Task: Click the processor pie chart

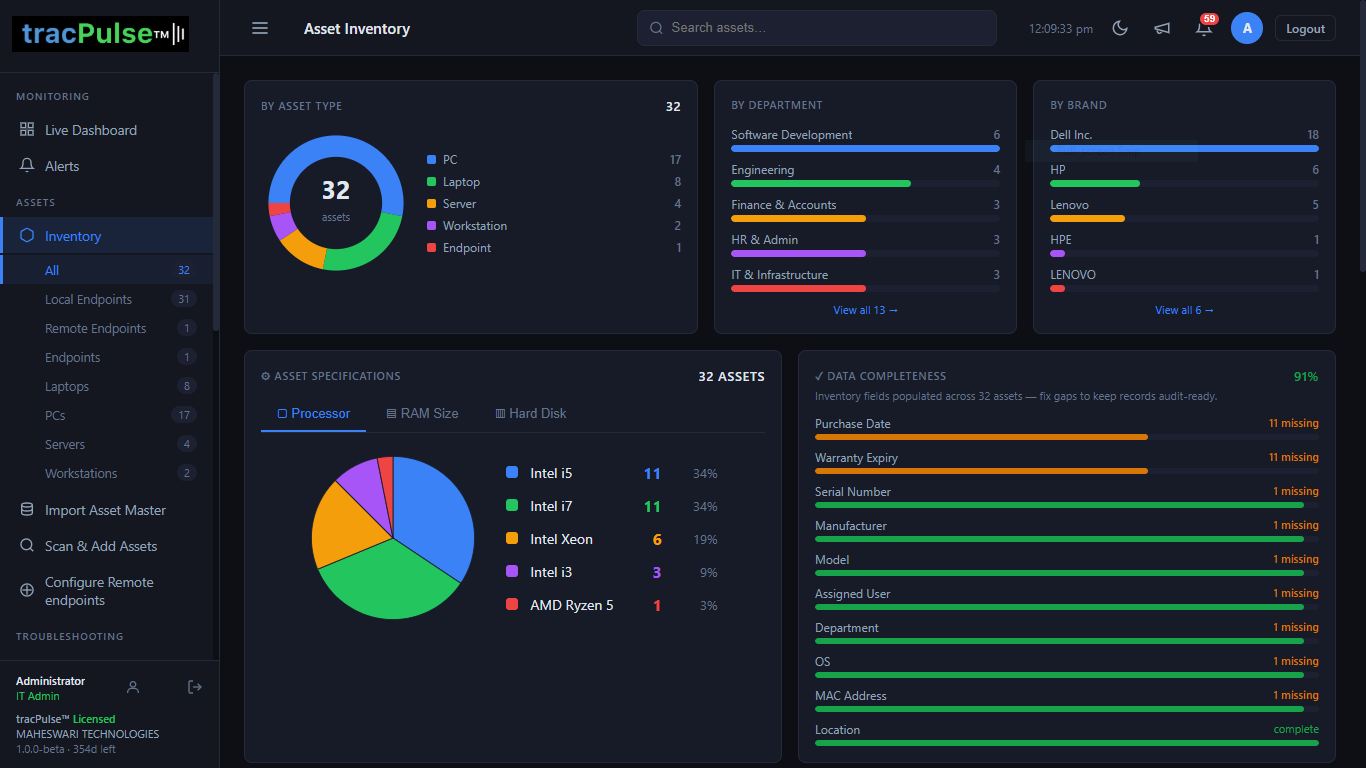Action: 393,538
